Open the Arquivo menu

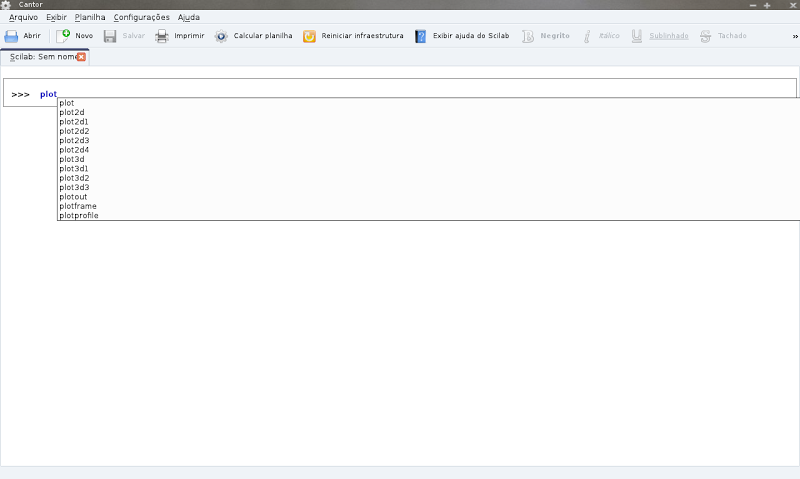(23, 17)
